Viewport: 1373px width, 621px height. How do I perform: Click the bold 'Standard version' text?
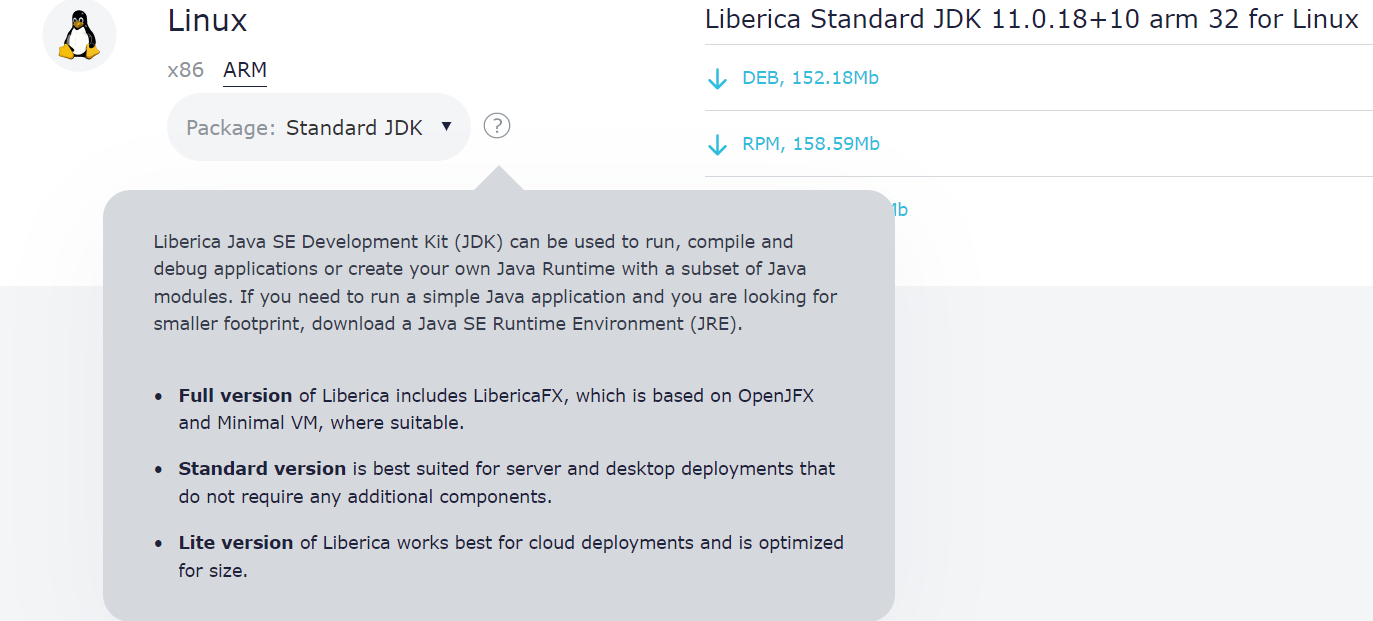pyautogui.click(x=262, y=468)
